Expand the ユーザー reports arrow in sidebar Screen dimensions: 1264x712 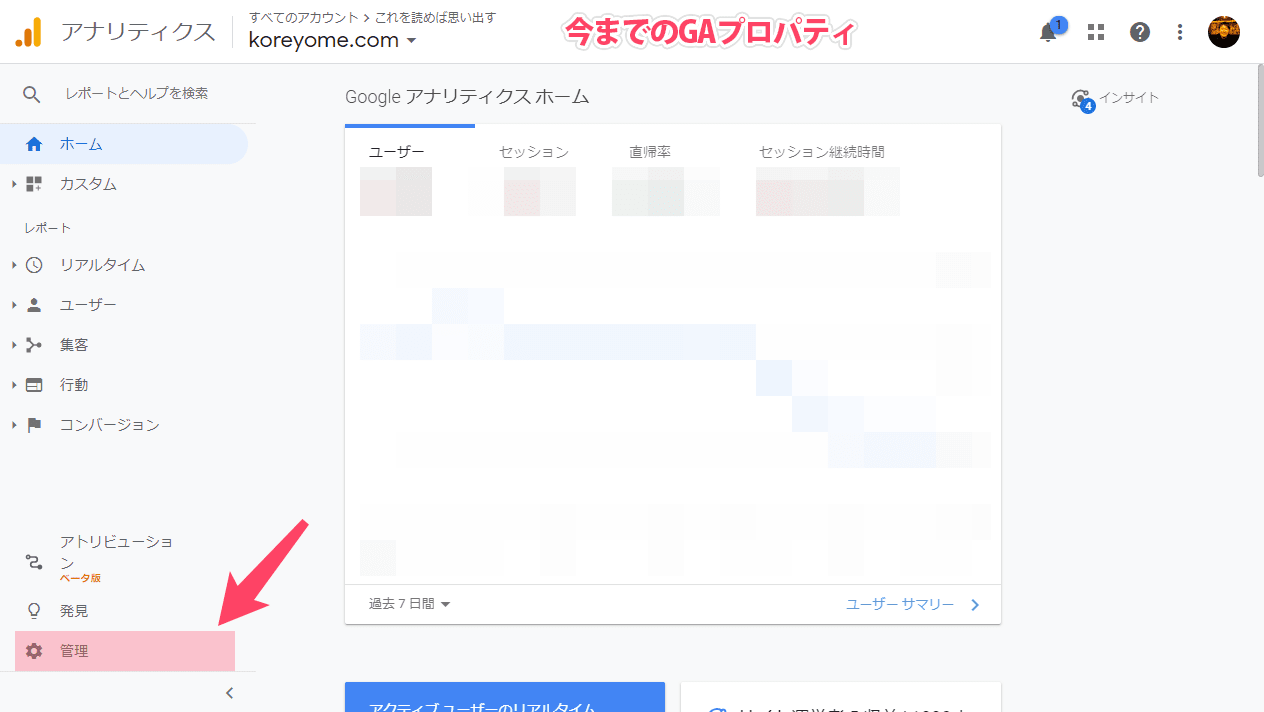(x=14, y=305)
